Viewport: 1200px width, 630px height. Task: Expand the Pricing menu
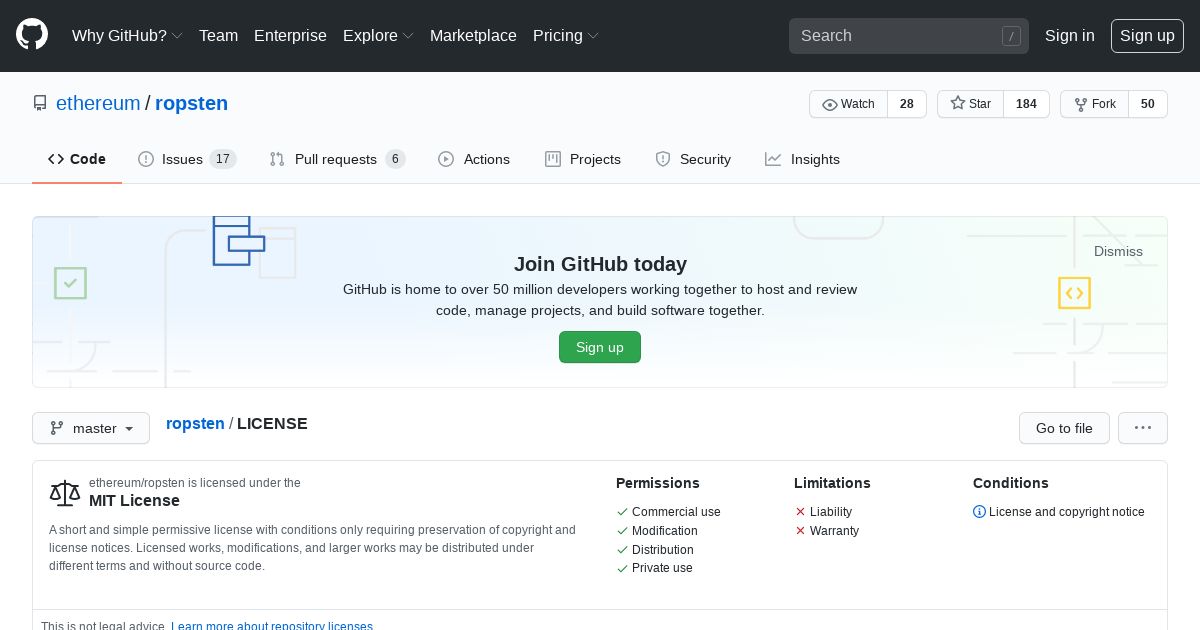click(x=566, y=35)
